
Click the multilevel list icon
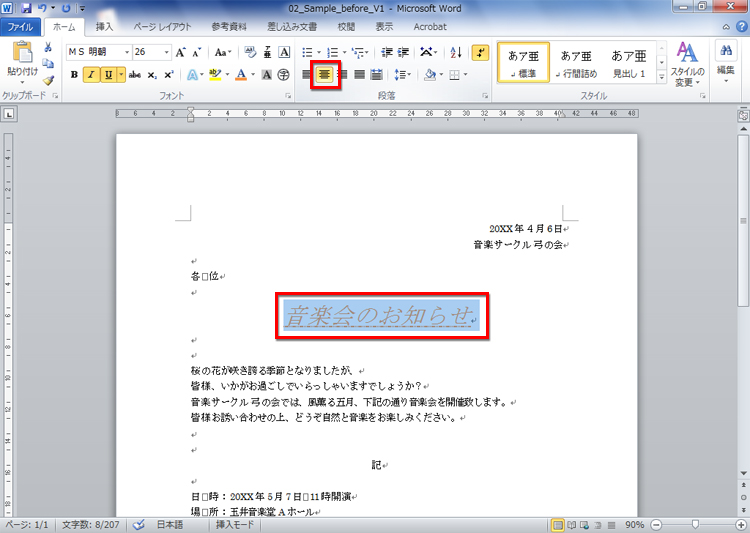(x=358, y=52)
